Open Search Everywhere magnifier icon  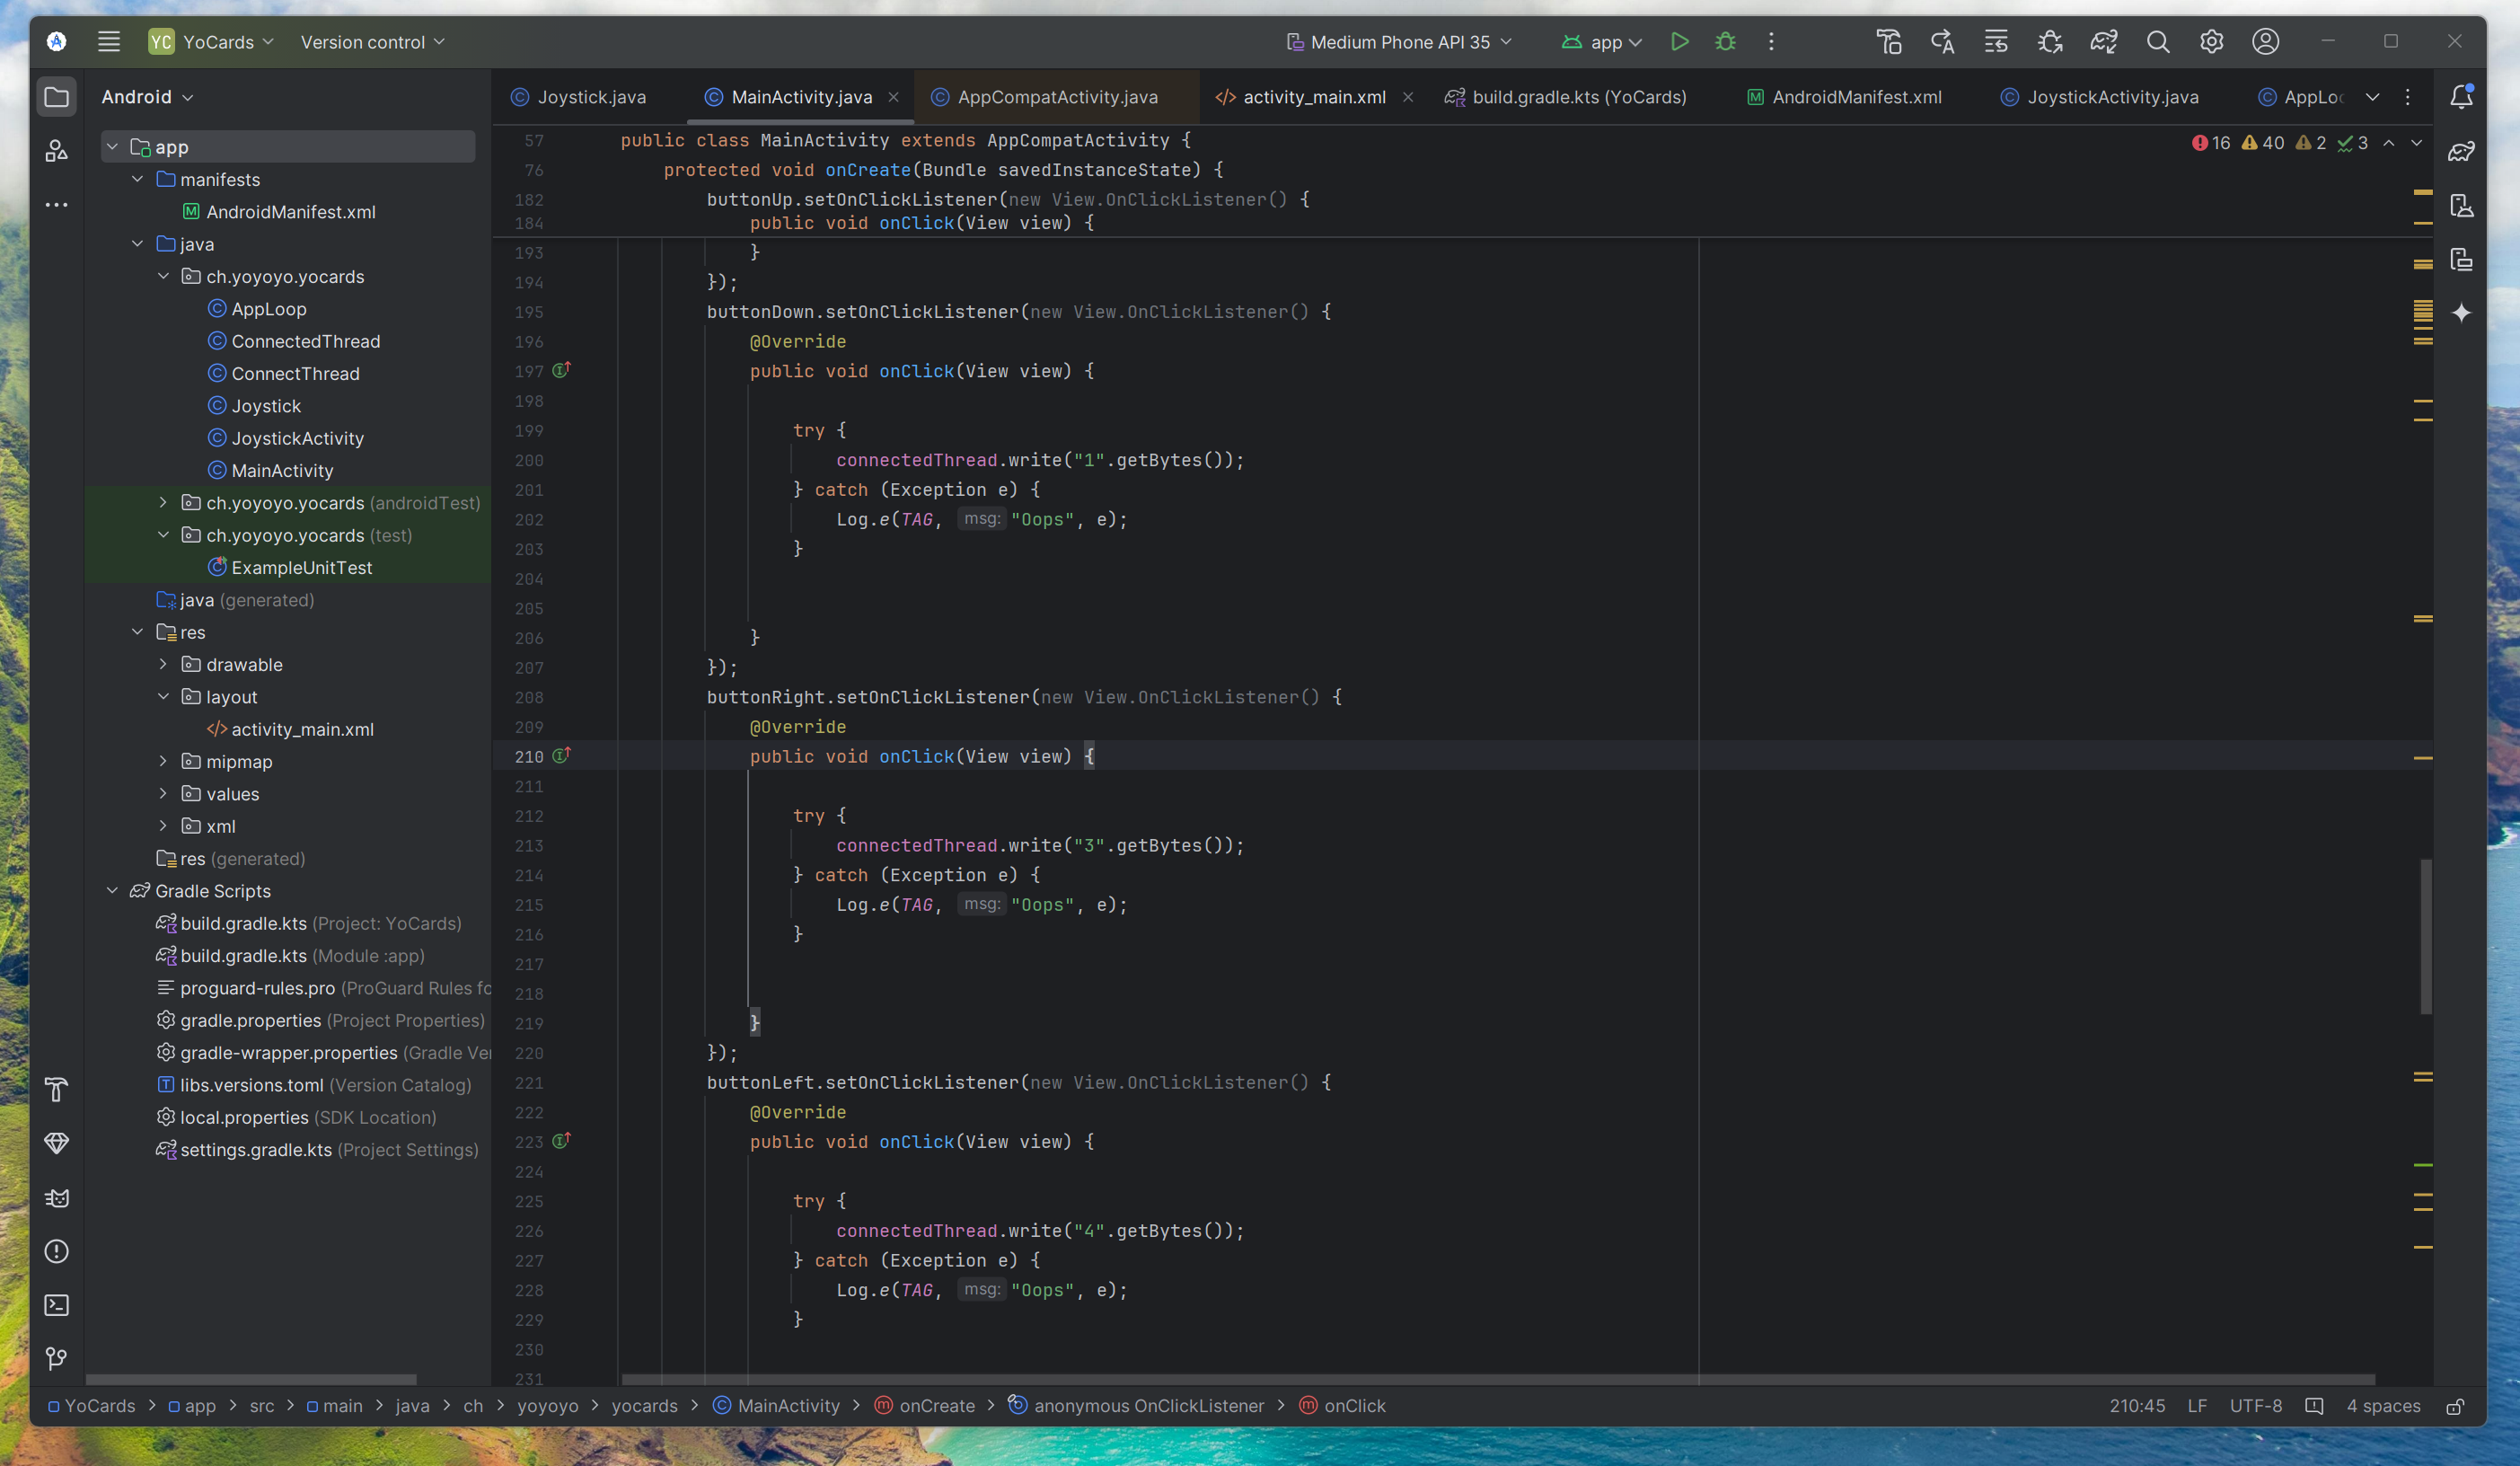pos(2158,42)
